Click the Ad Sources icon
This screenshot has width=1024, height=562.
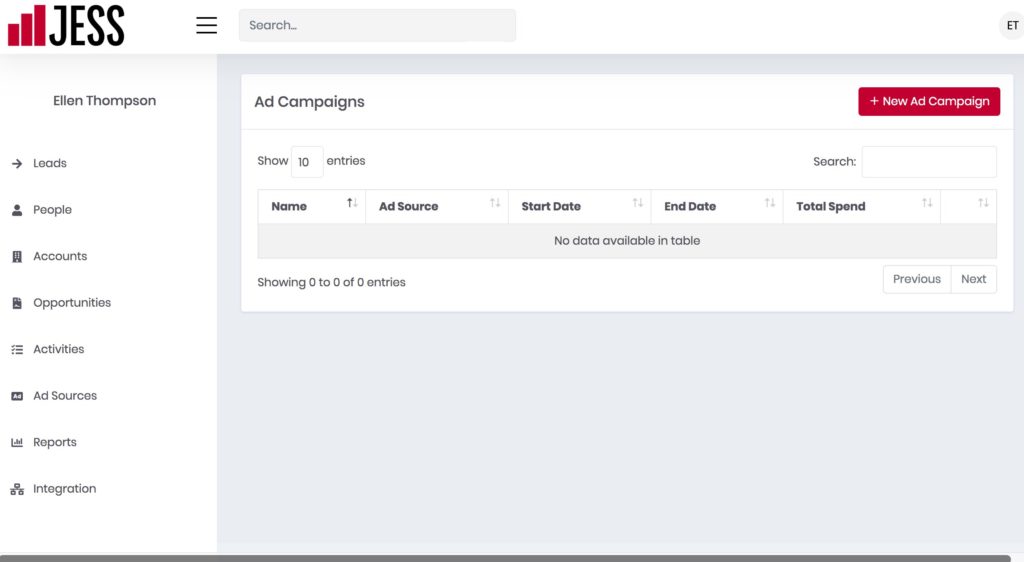point(17,396)
